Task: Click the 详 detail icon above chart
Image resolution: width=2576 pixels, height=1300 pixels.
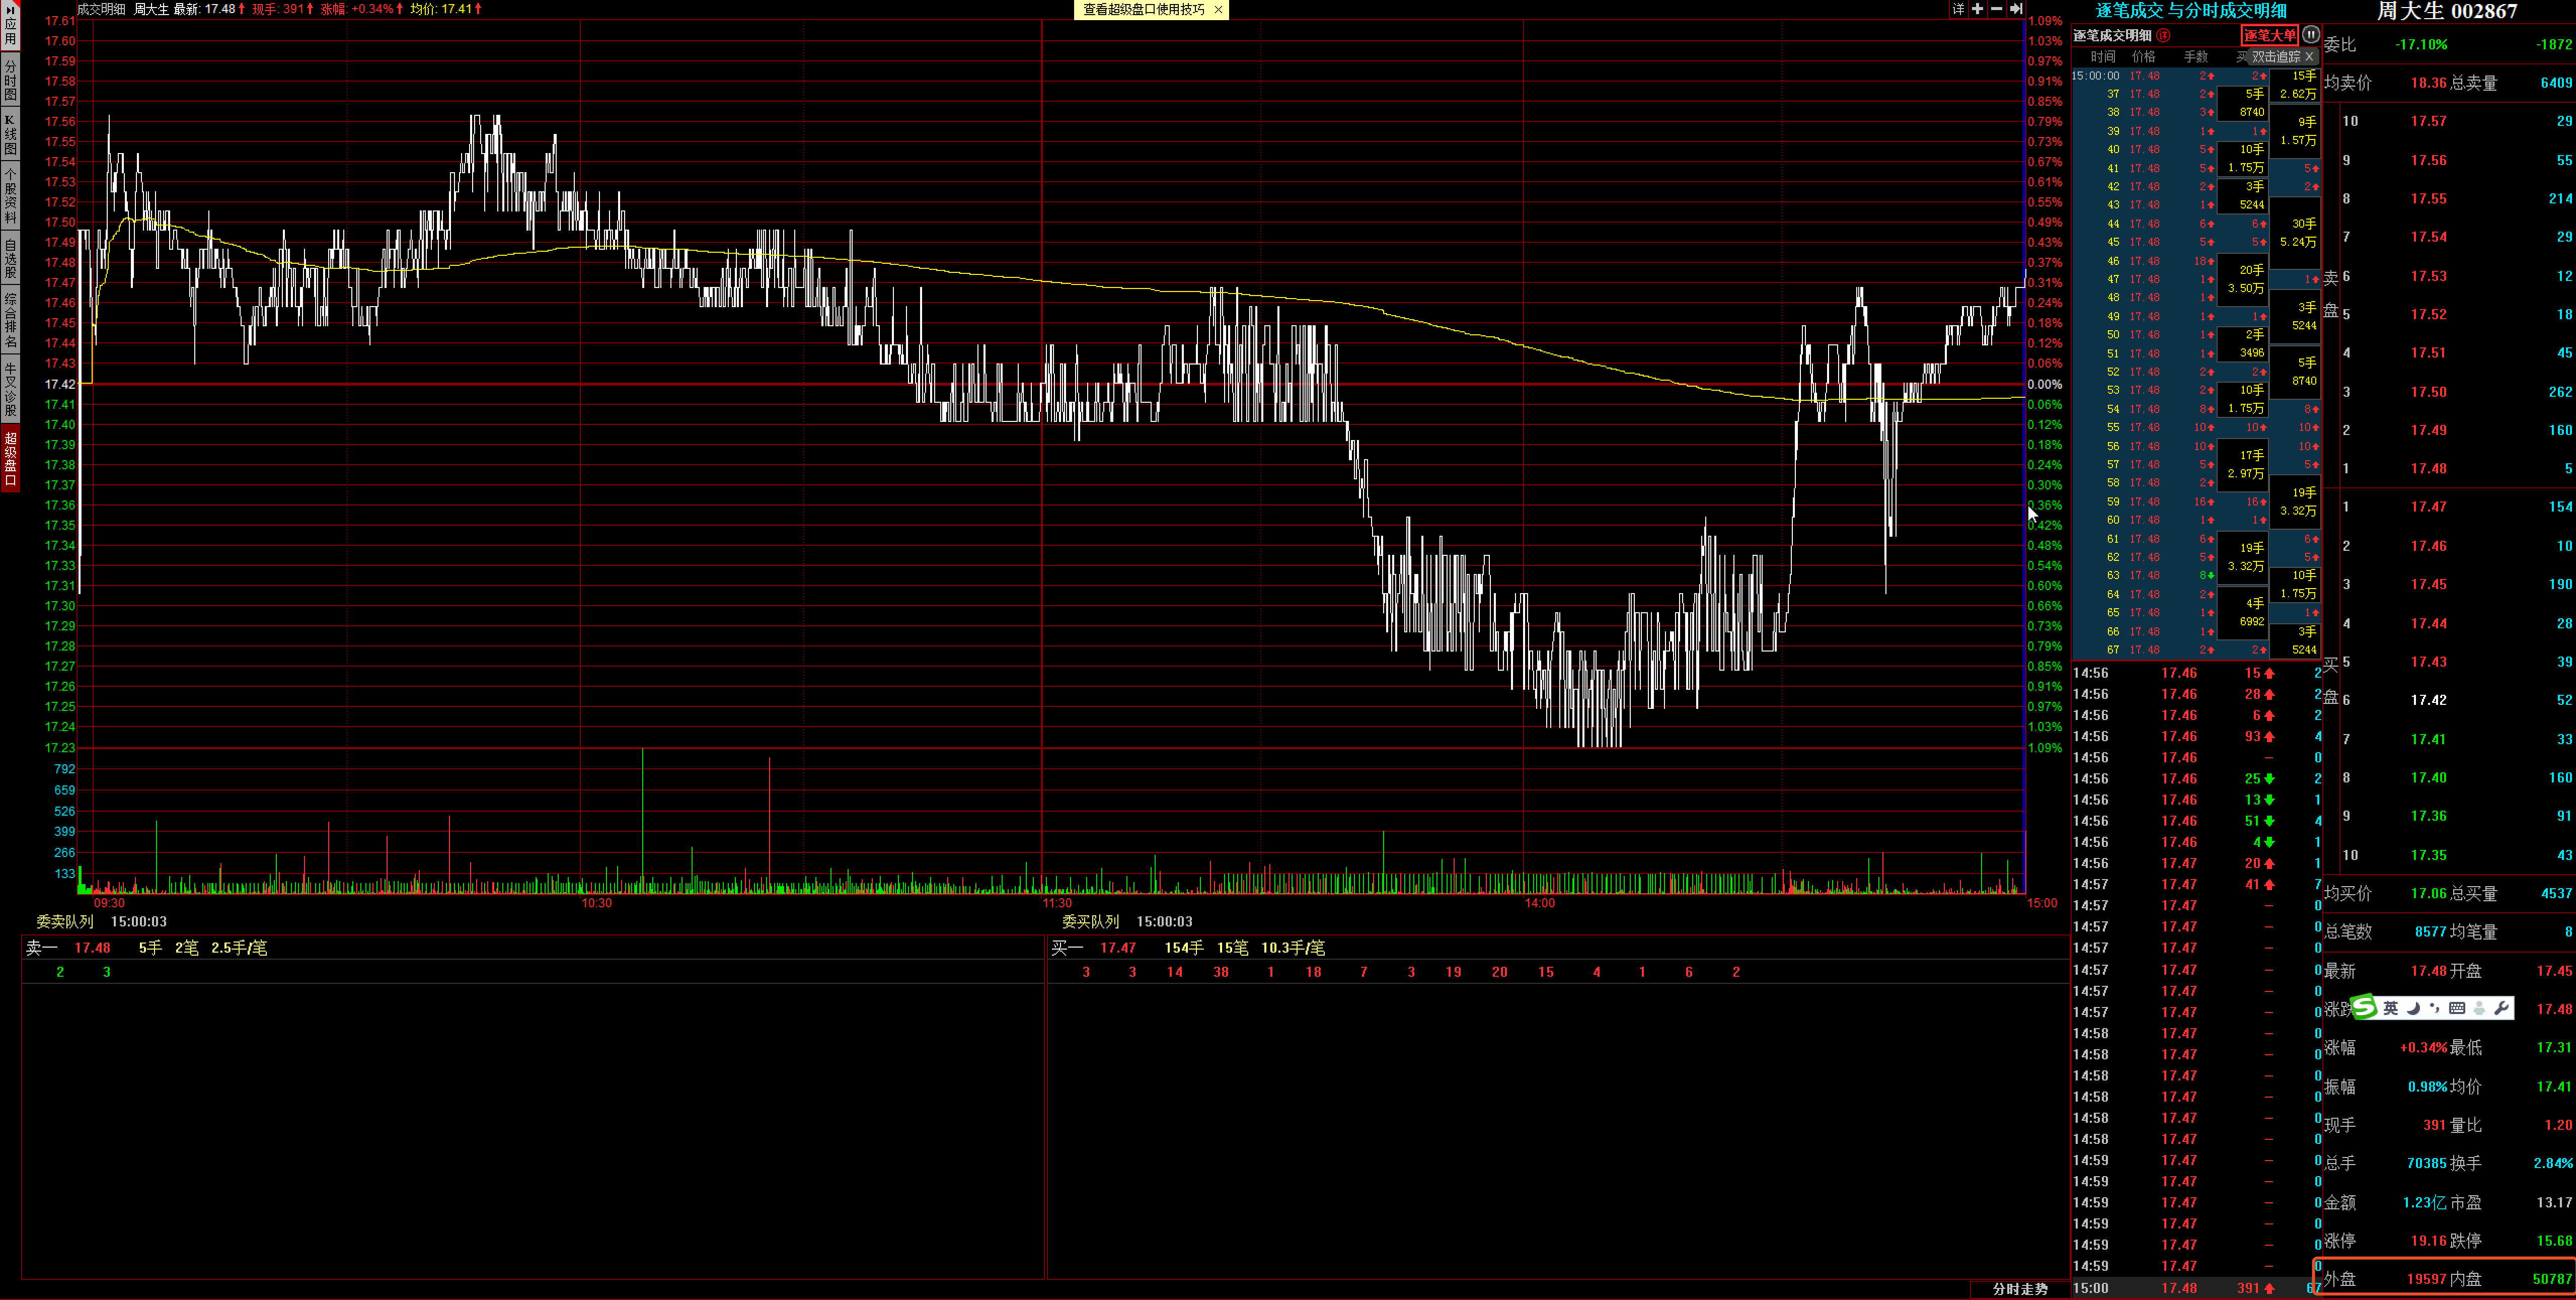Action: point(1958,9)
